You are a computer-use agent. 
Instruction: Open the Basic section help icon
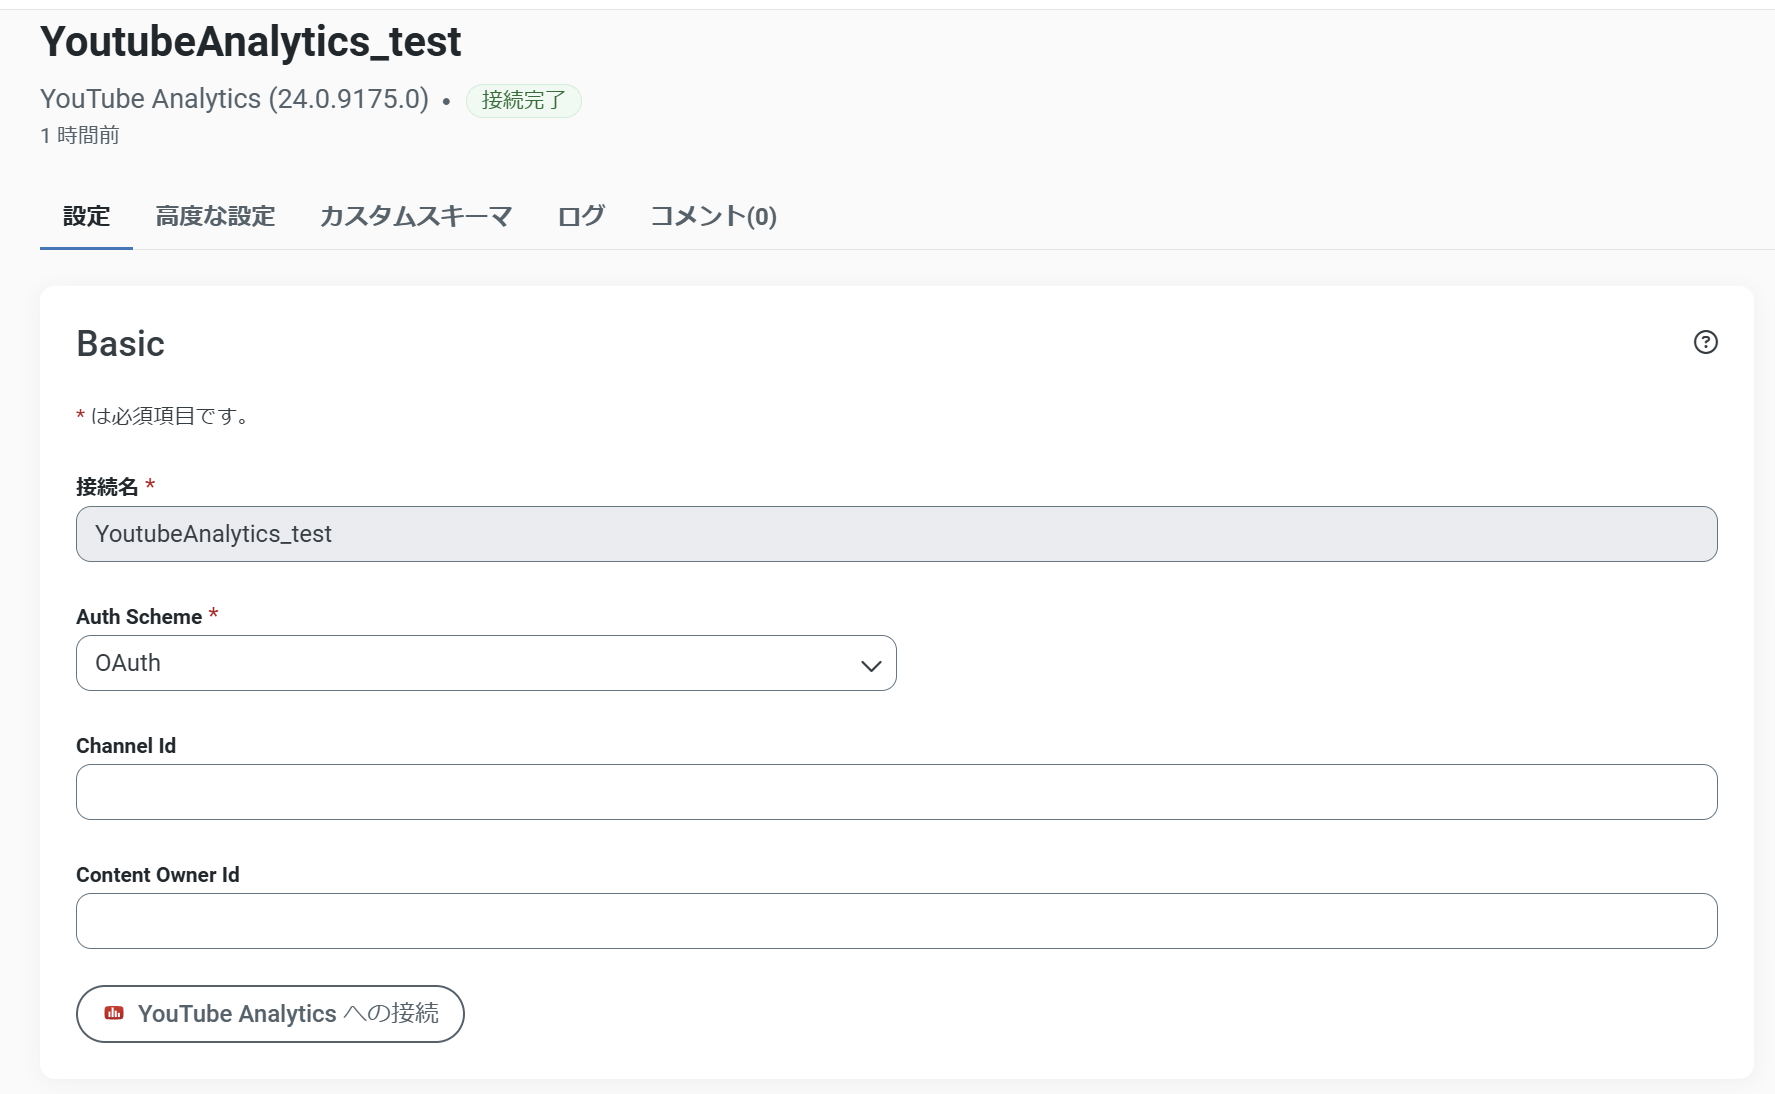1705,342
